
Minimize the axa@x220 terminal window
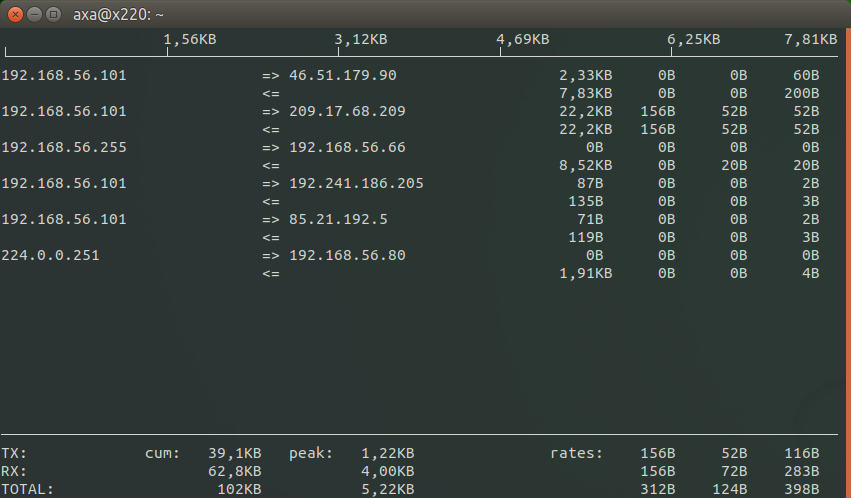point(34,14)
